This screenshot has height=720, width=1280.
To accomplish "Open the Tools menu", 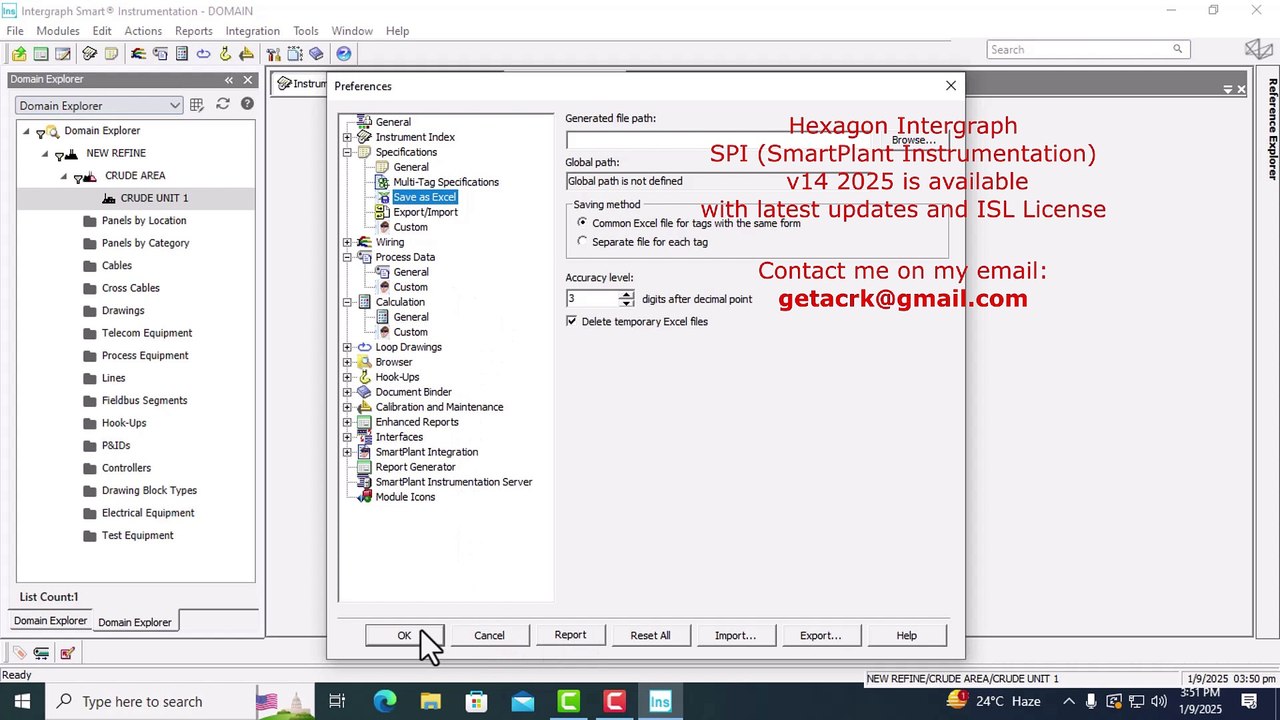I will [306, 31].
